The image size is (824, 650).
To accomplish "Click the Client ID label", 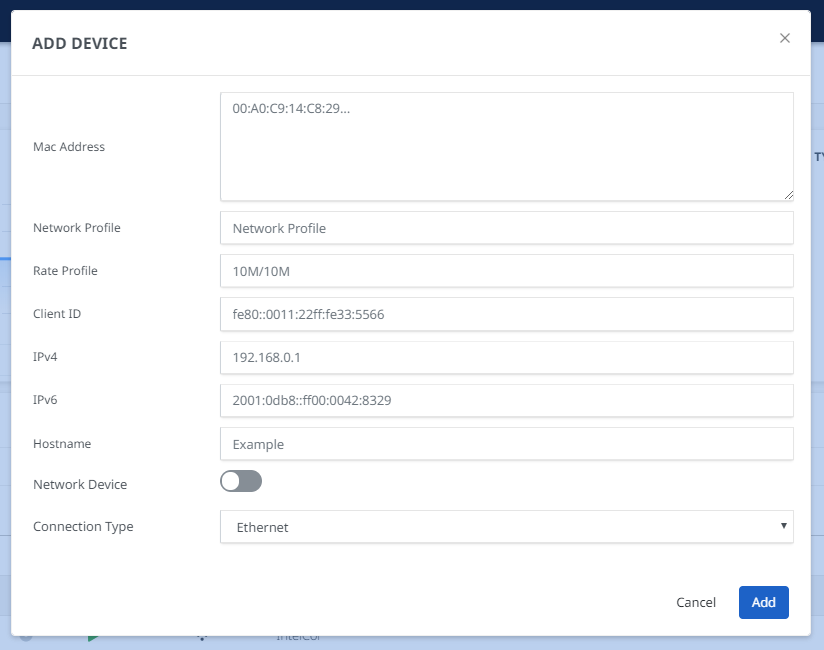I will click(x=57, y=314).
